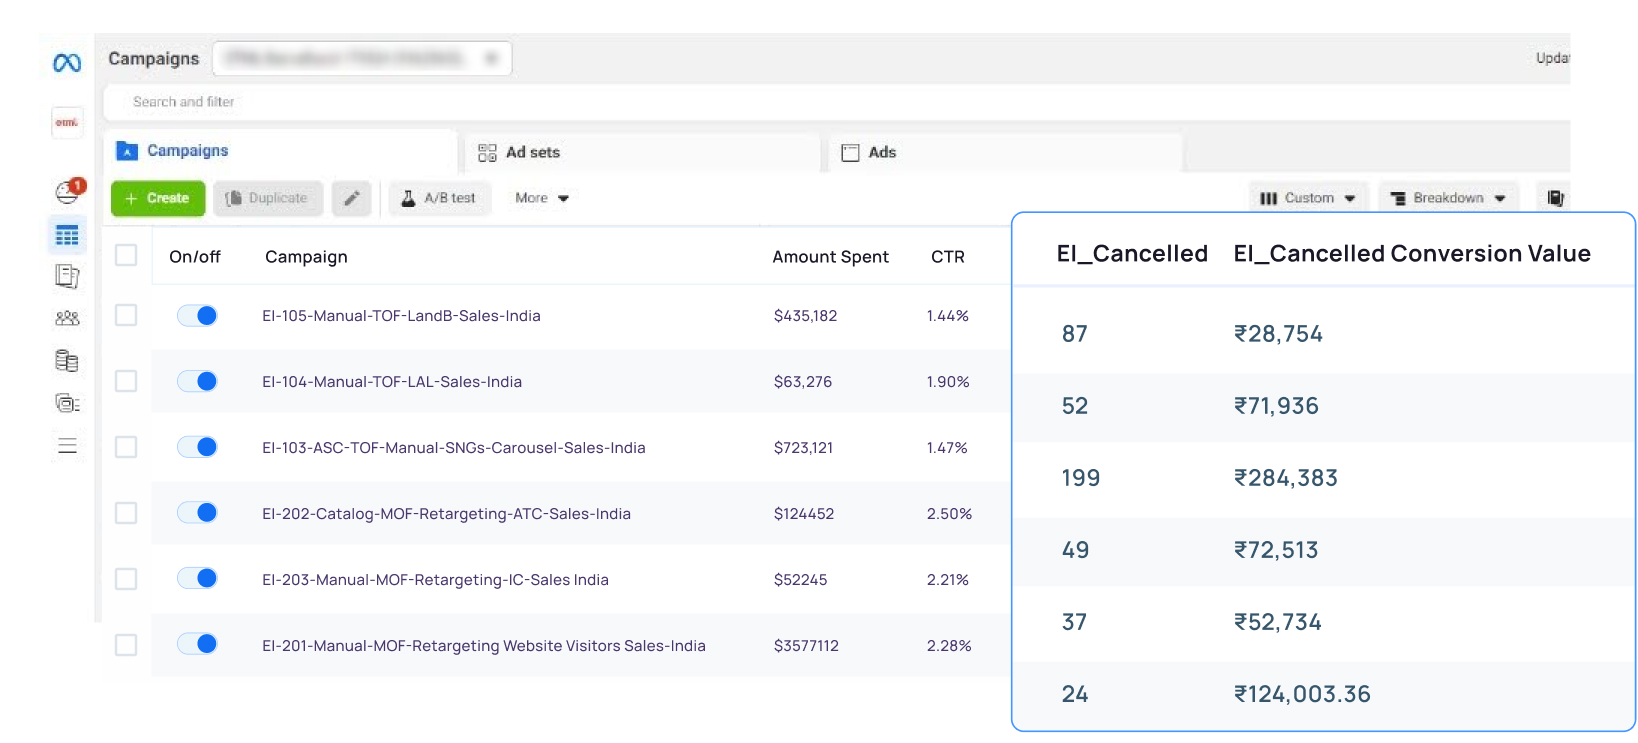The height and width of the screenshot is (743, 1638).
Task: Click the Search and filter field
Action: 400,102
